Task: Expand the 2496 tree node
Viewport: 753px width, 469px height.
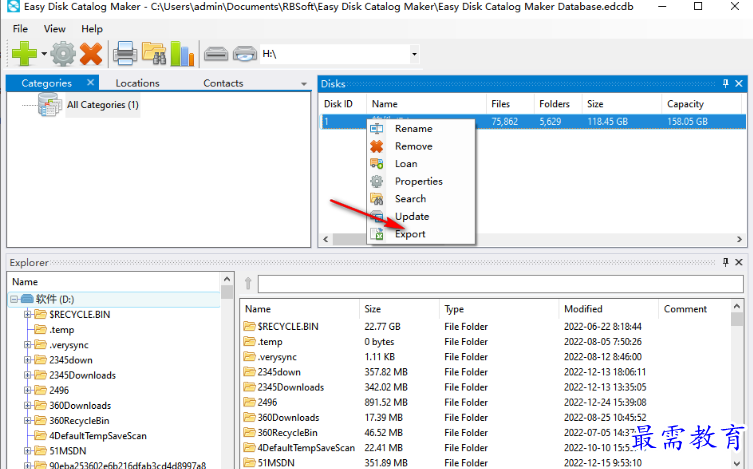Action: pyautogui.click(x=27, y=390)
